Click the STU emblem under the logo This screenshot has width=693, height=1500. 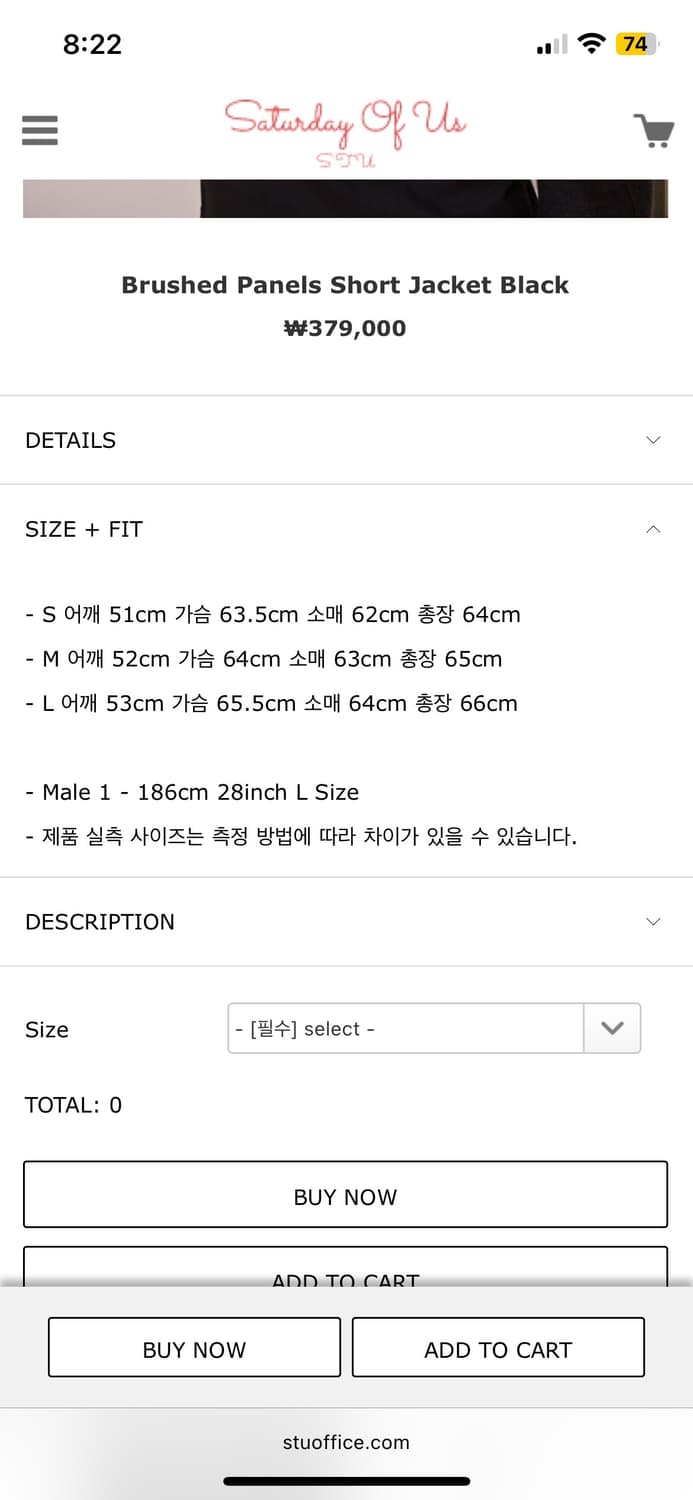click(x=345, y=157)
